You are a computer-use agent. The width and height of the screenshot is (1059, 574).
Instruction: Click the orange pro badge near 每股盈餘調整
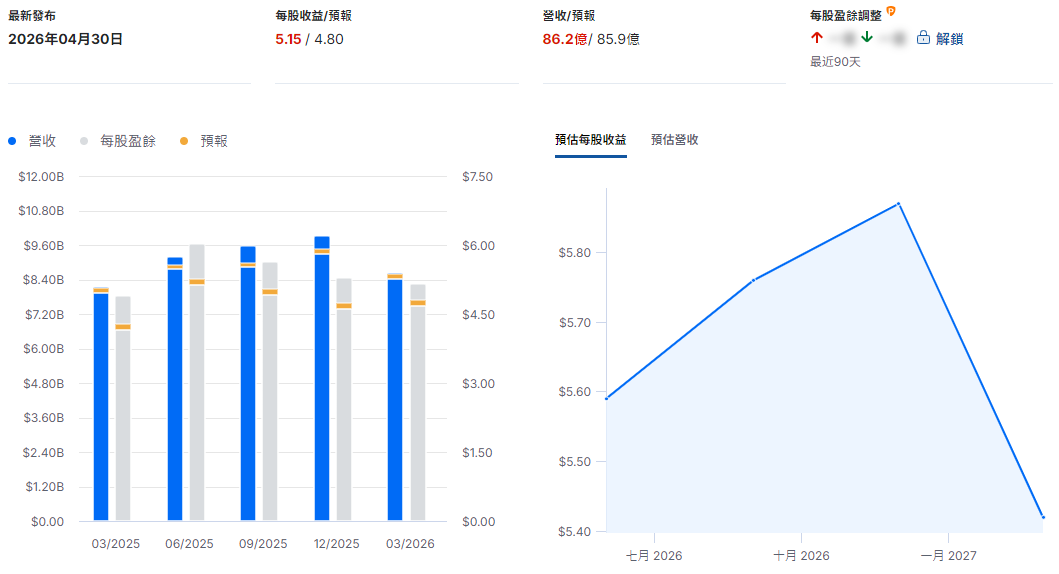(891, 11)
